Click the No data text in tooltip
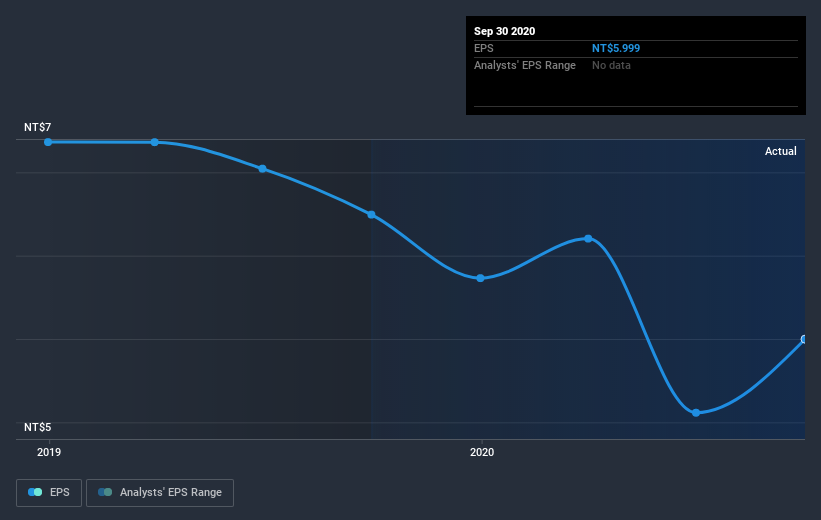 click(611, 65)
